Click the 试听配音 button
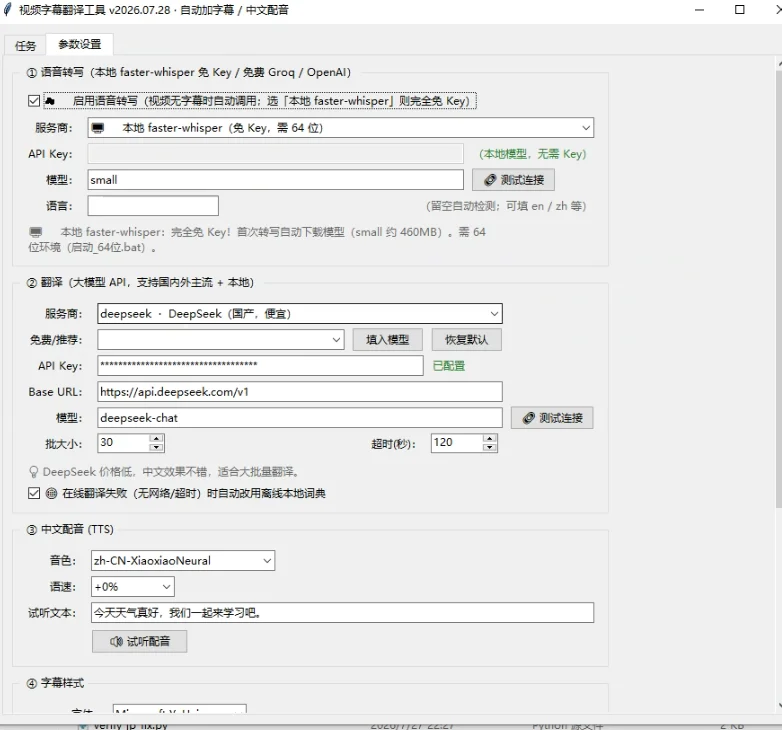The width and height of the screenshot is (782, 730). click(x=140, y=641)
